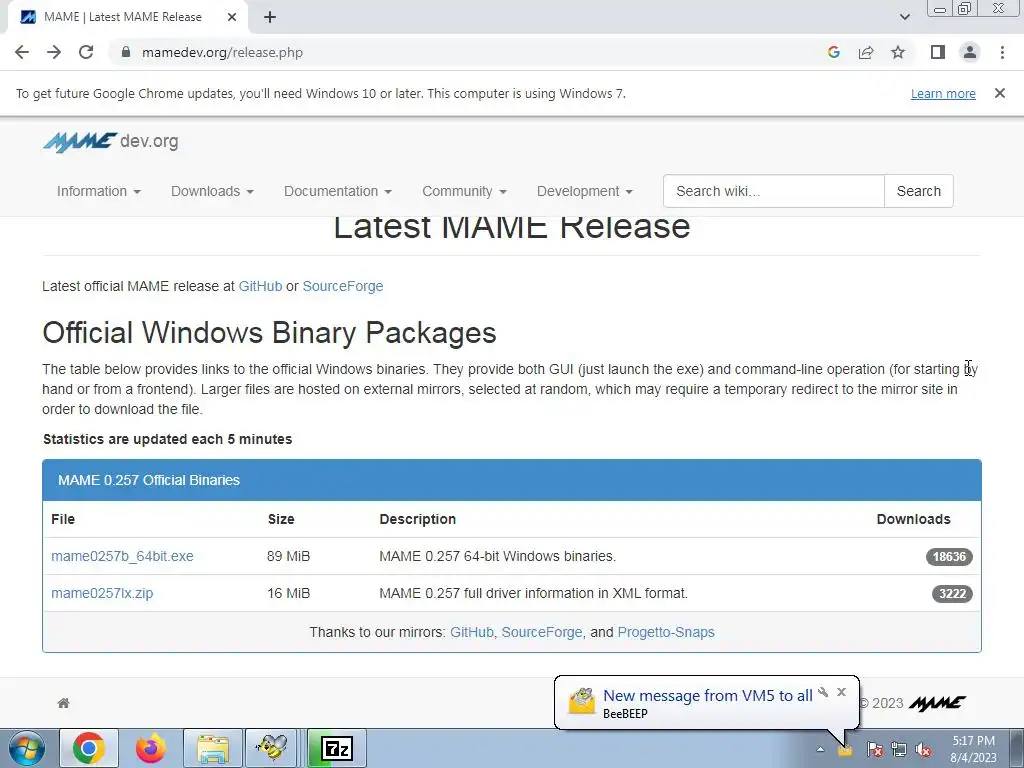Image resolution: width=1024 pixels, height=768 pixels.
Task: Open Windows Explorer from taskbar
Action: 213,748
